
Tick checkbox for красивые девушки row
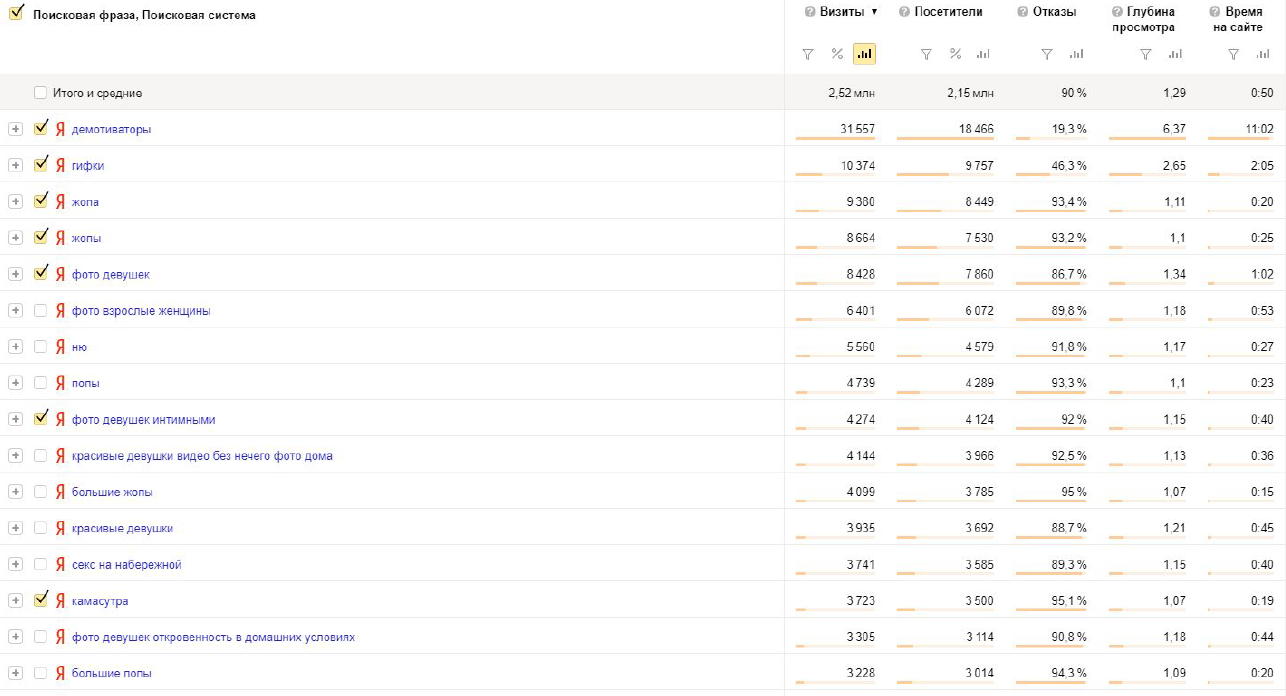pos(41,528)
